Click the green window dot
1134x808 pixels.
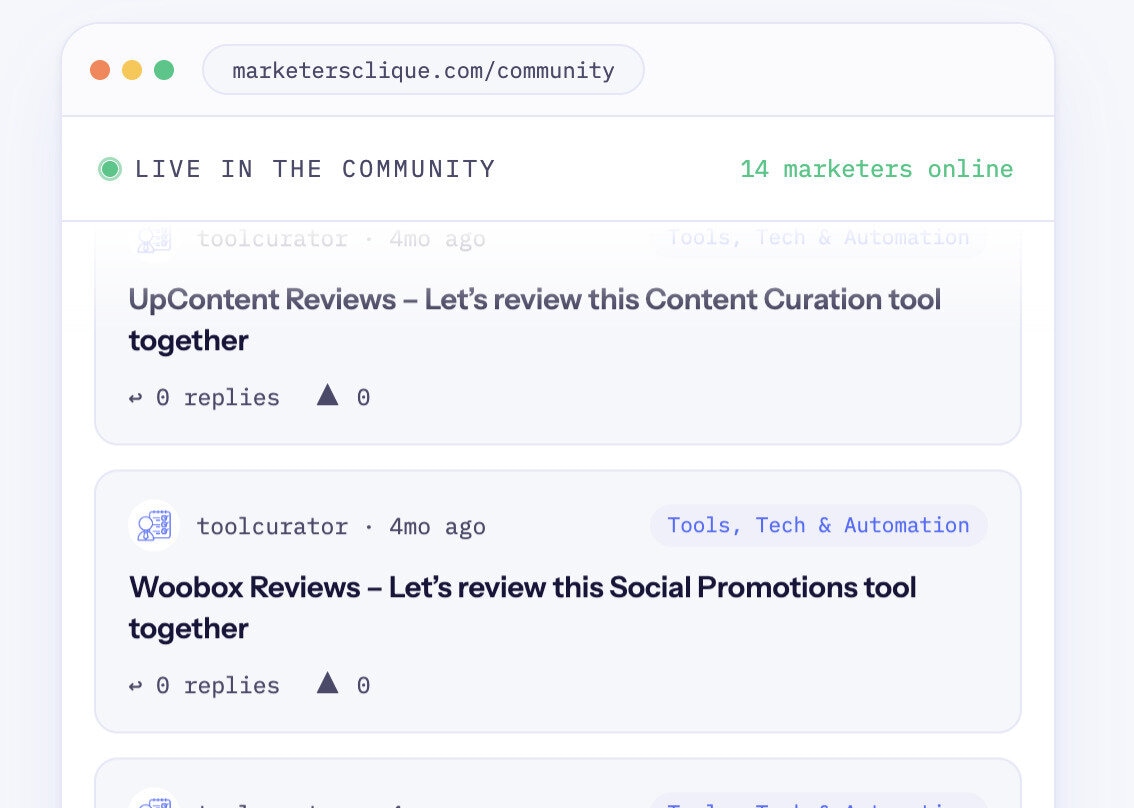point(164,70)
